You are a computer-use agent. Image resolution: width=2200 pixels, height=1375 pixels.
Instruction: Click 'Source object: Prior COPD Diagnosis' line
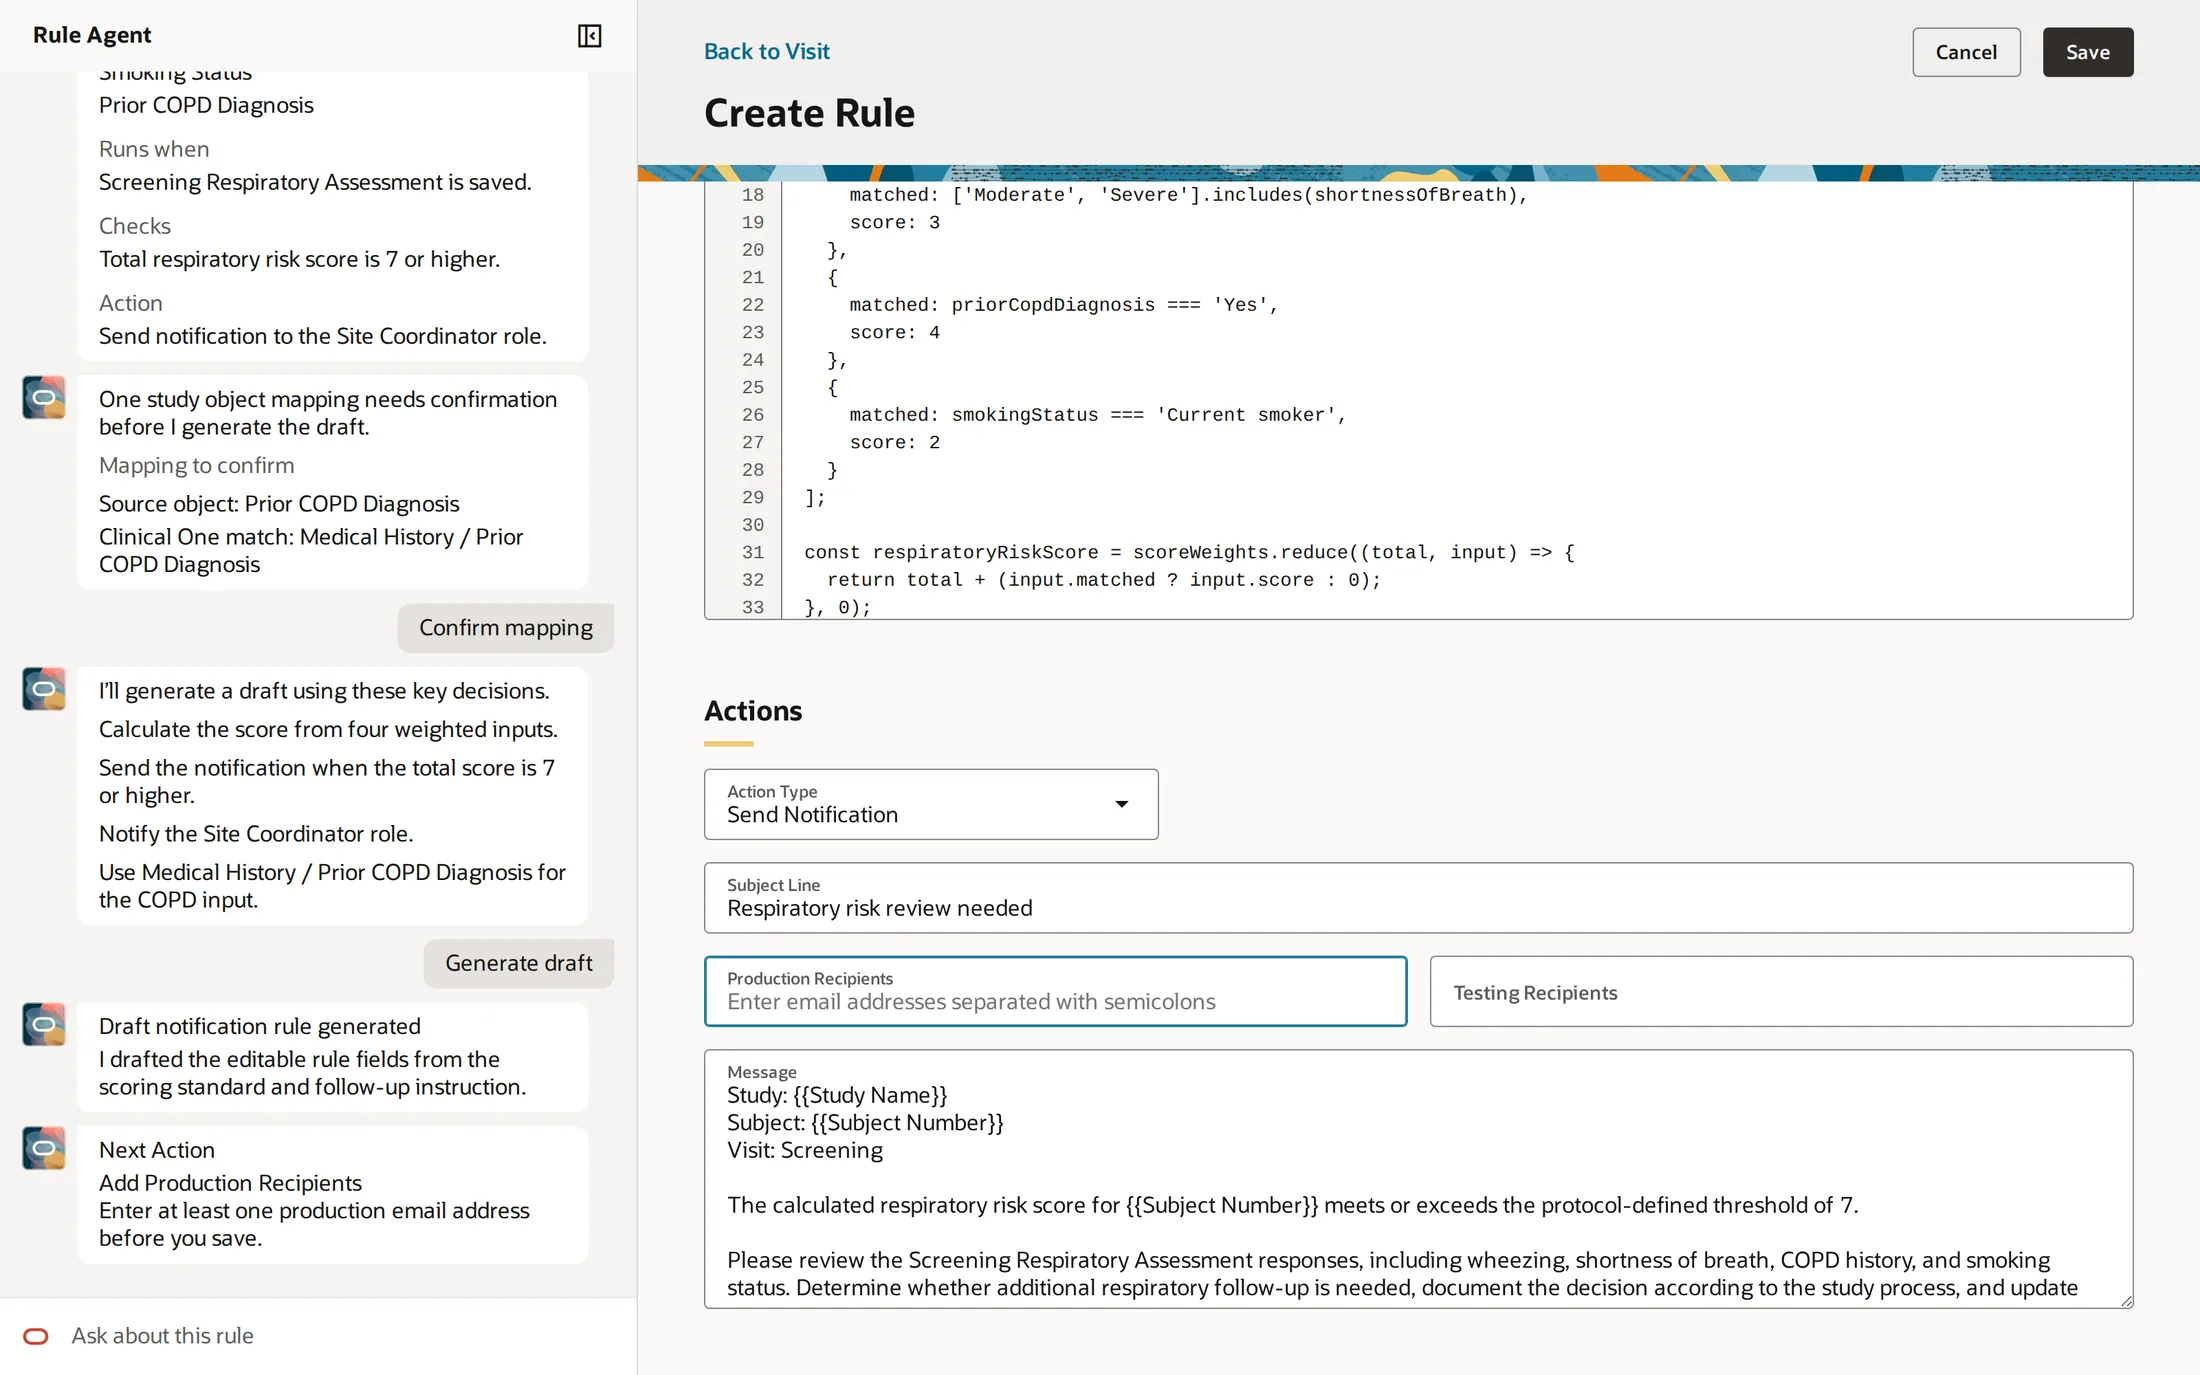(279, 504)
